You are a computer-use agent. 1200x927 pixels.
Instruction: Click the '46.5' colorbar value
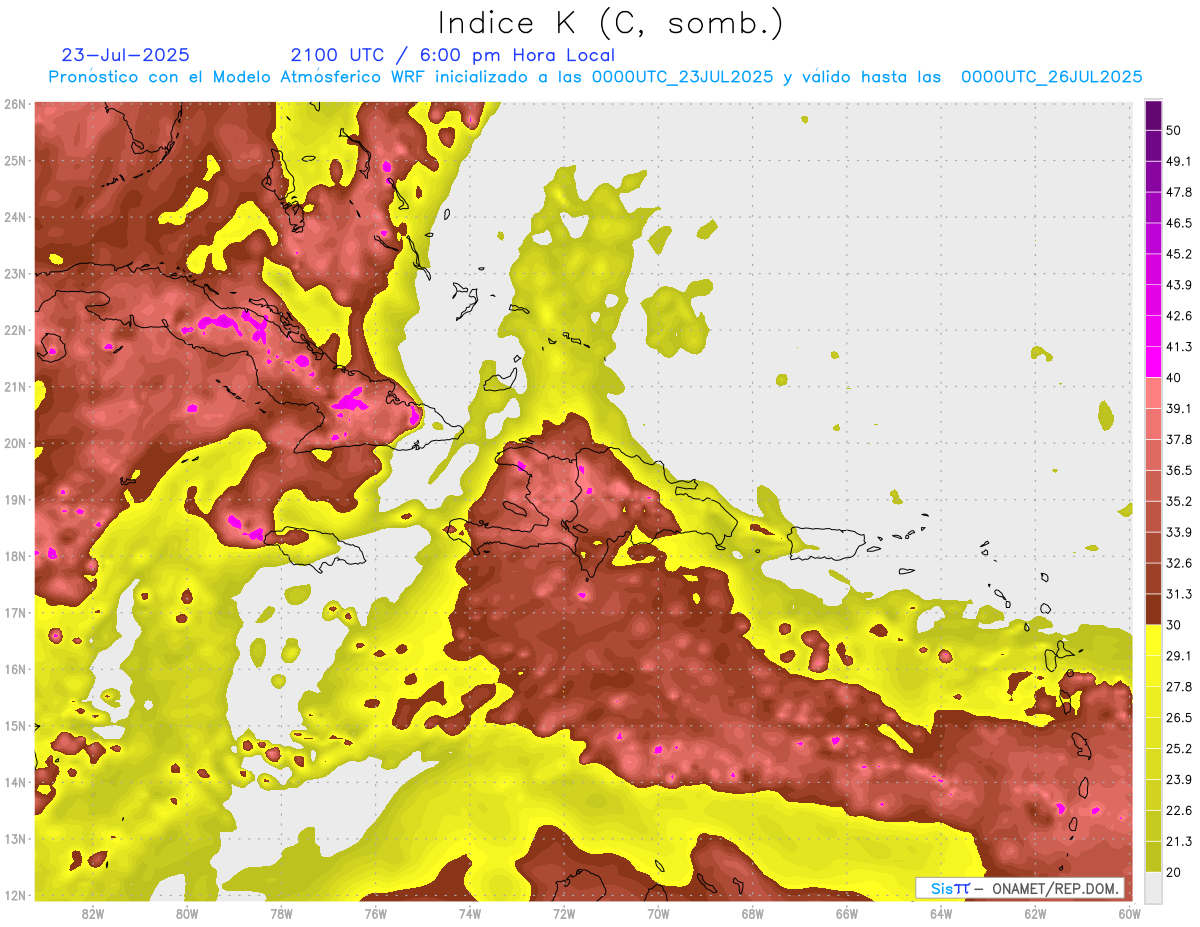1178,223
